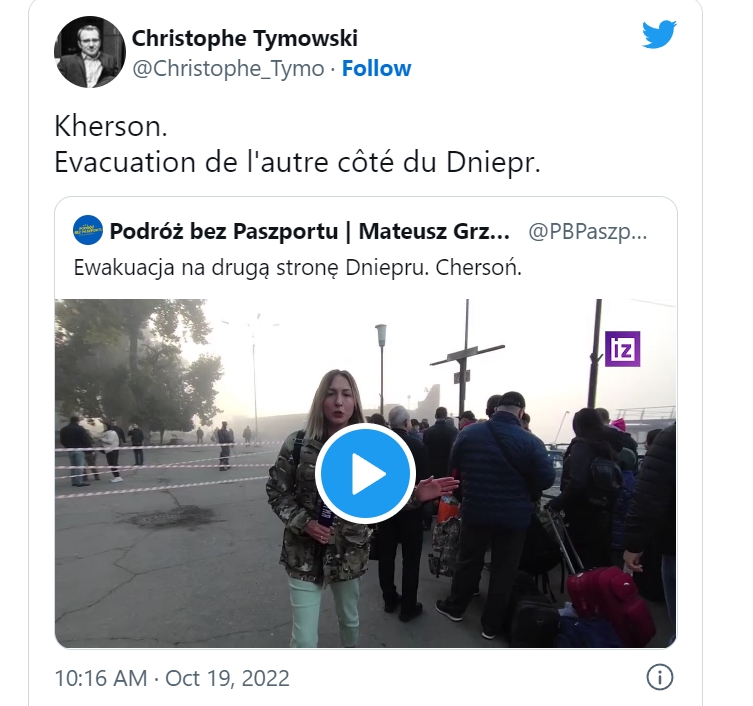Click the 10:16 AM time text
Image resolution: width=753 pixels, height=706 pixels.
coord(101,679)
